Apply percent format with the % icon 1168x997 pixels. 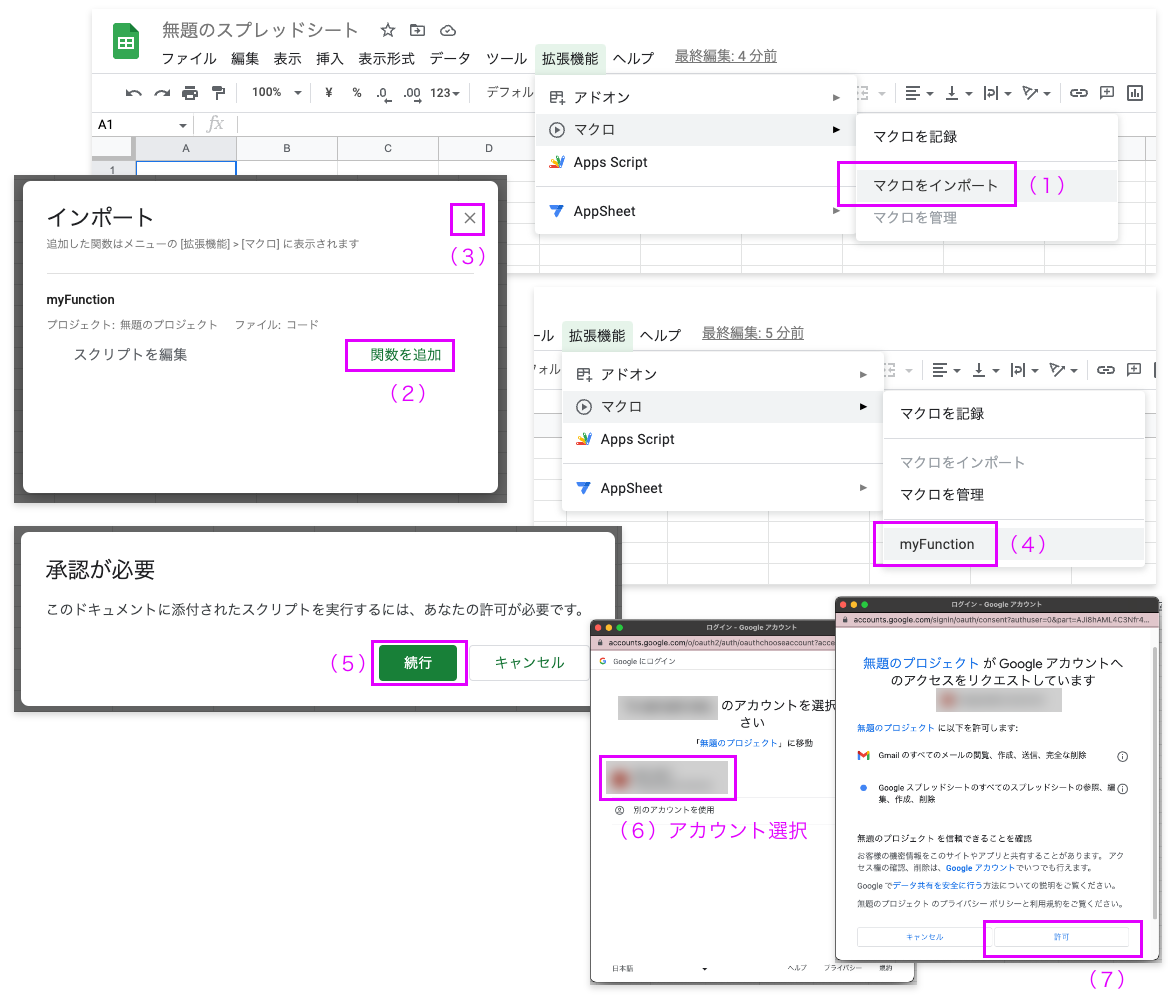pos(356,92)
